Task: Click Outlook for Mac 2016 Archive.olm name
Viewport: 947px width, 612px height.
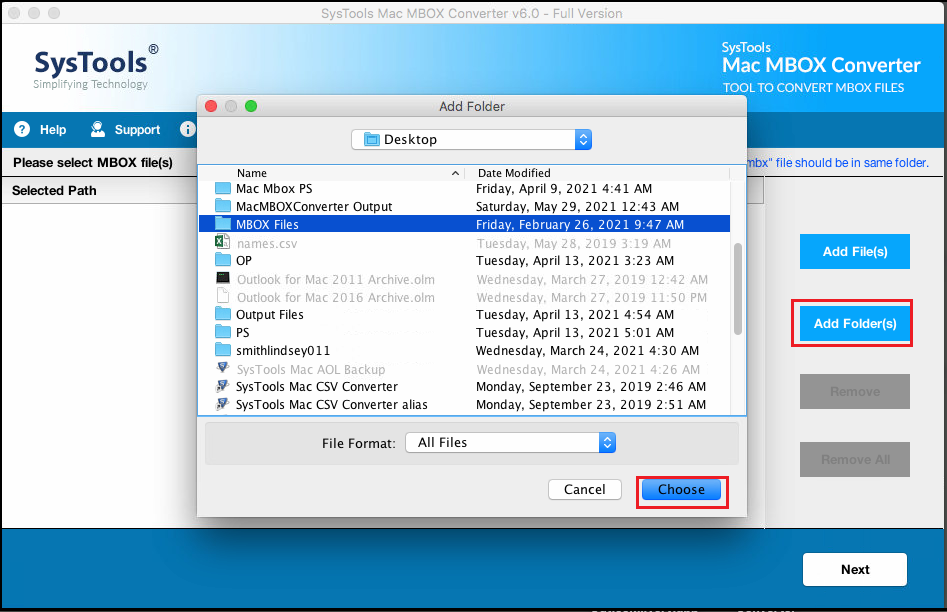Action: click(336, 298)
